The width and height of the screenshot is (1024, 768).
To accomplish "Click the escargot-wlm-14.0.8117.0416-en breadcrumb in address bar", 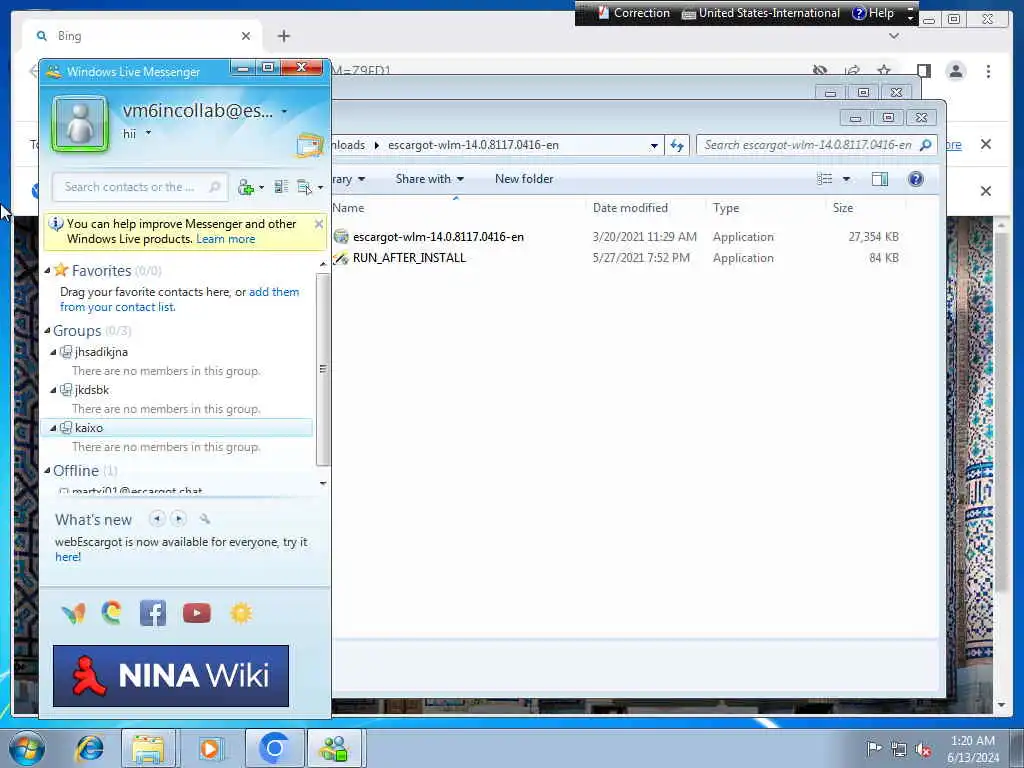I will pos(473,145).
